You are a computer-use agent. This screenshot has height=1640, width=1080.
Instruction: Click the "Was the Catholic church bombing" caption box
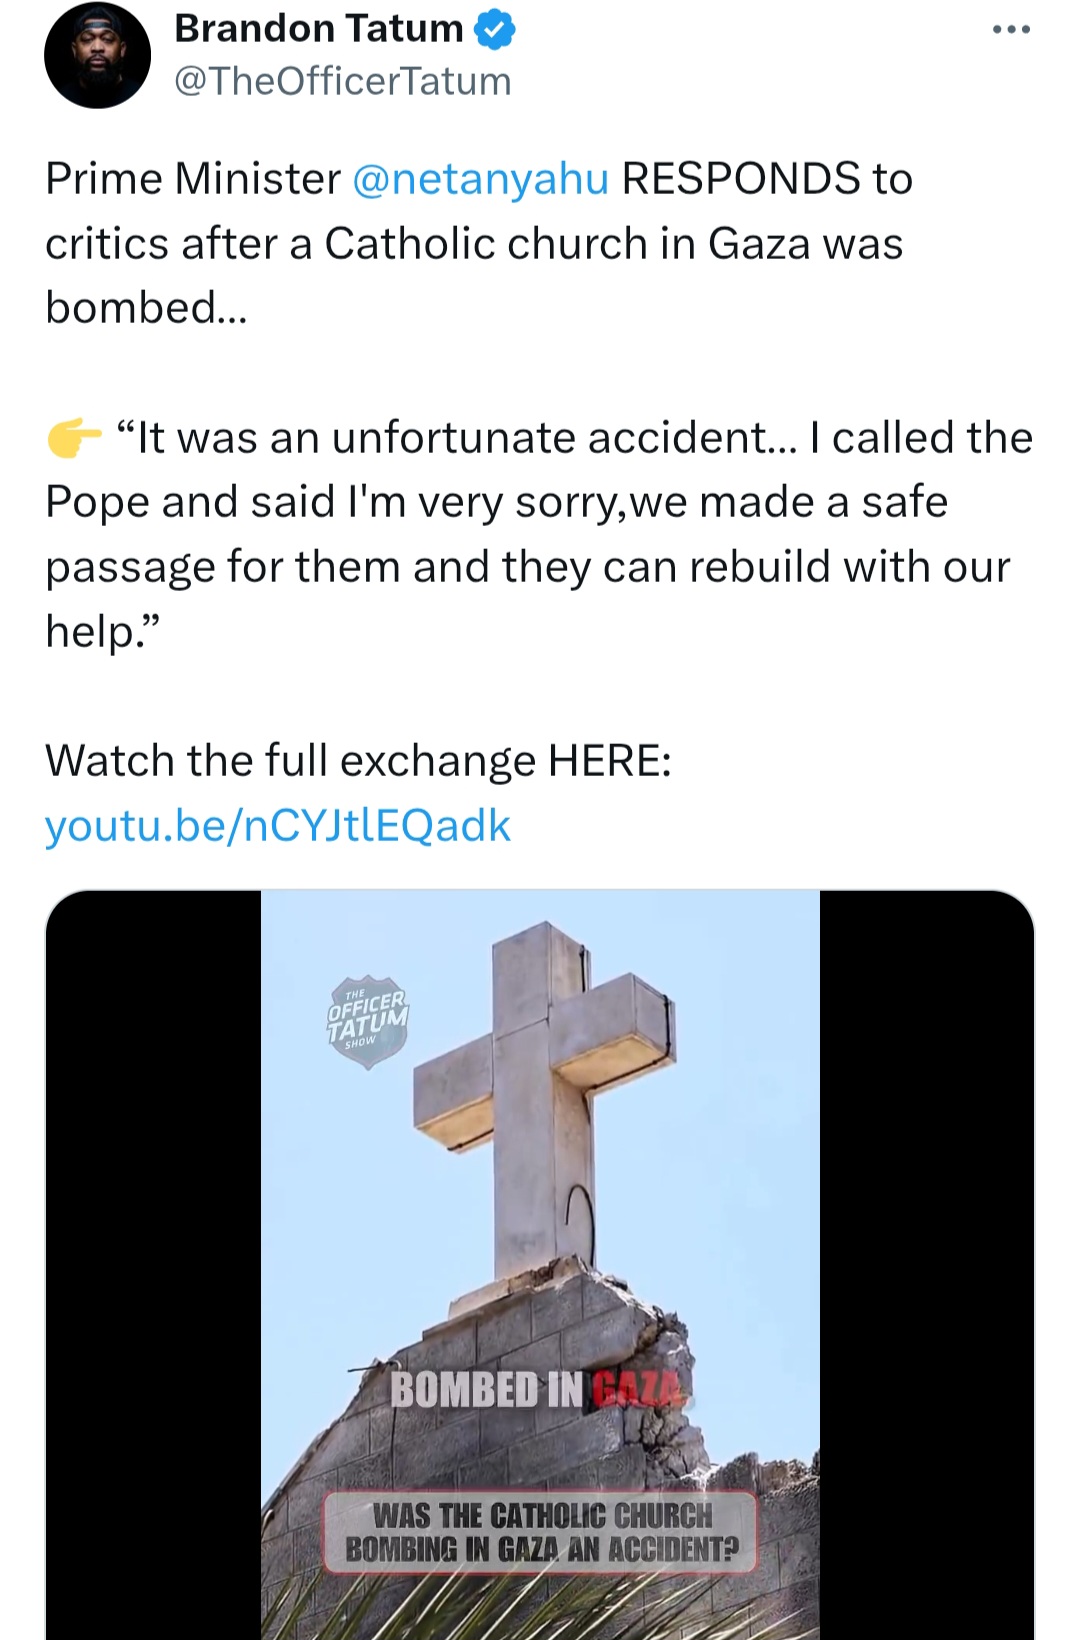540,1532
